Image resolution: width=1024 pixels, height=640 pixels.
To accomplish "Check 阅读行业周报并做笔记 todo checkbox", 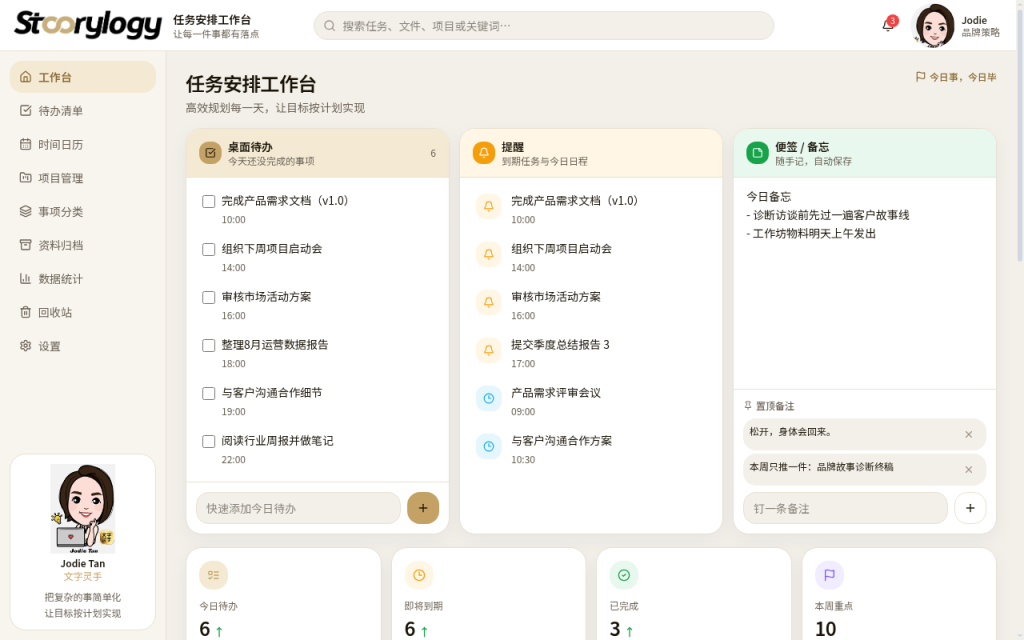I will [208, 441].
